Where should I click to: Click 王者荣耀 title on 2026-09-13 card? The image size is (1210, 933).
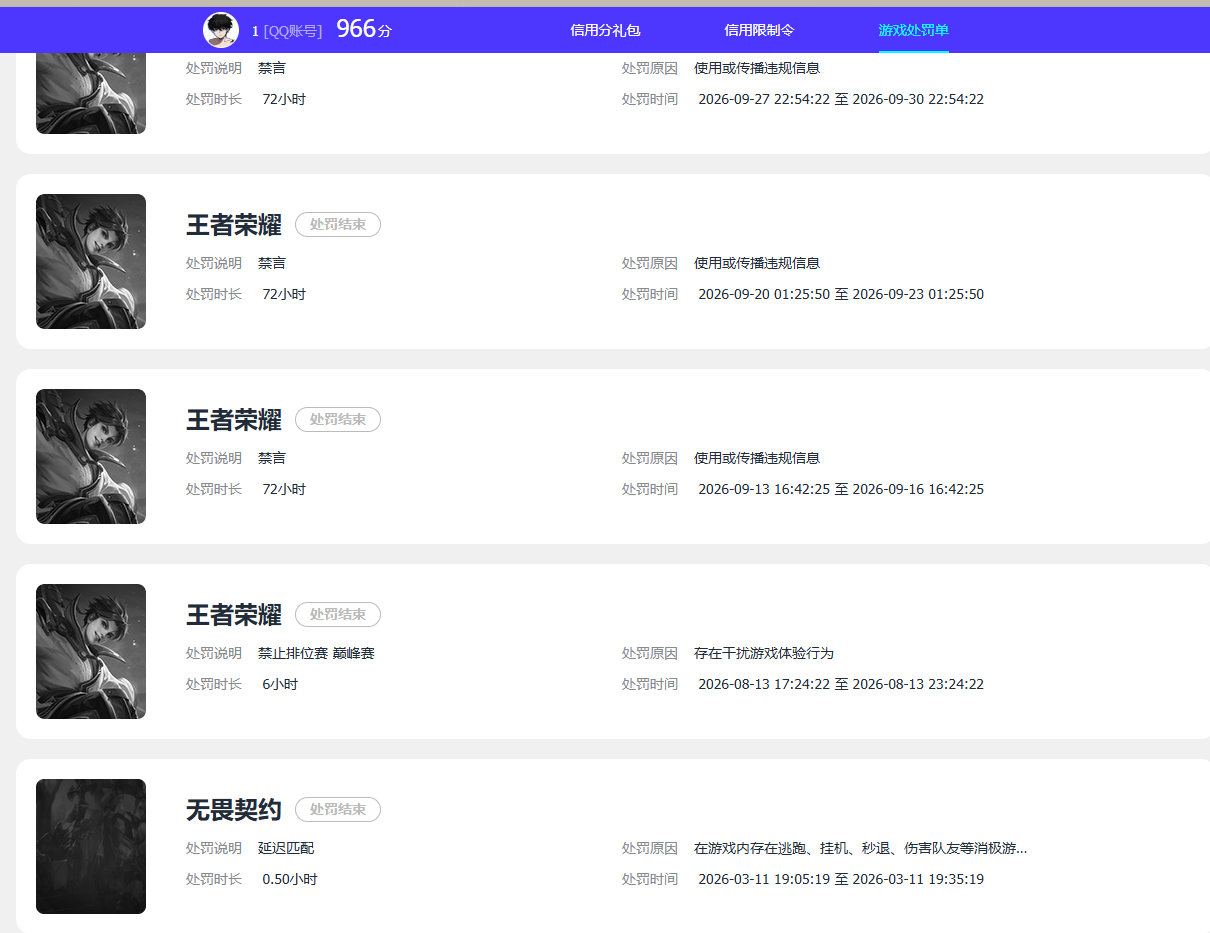(234, 420)
